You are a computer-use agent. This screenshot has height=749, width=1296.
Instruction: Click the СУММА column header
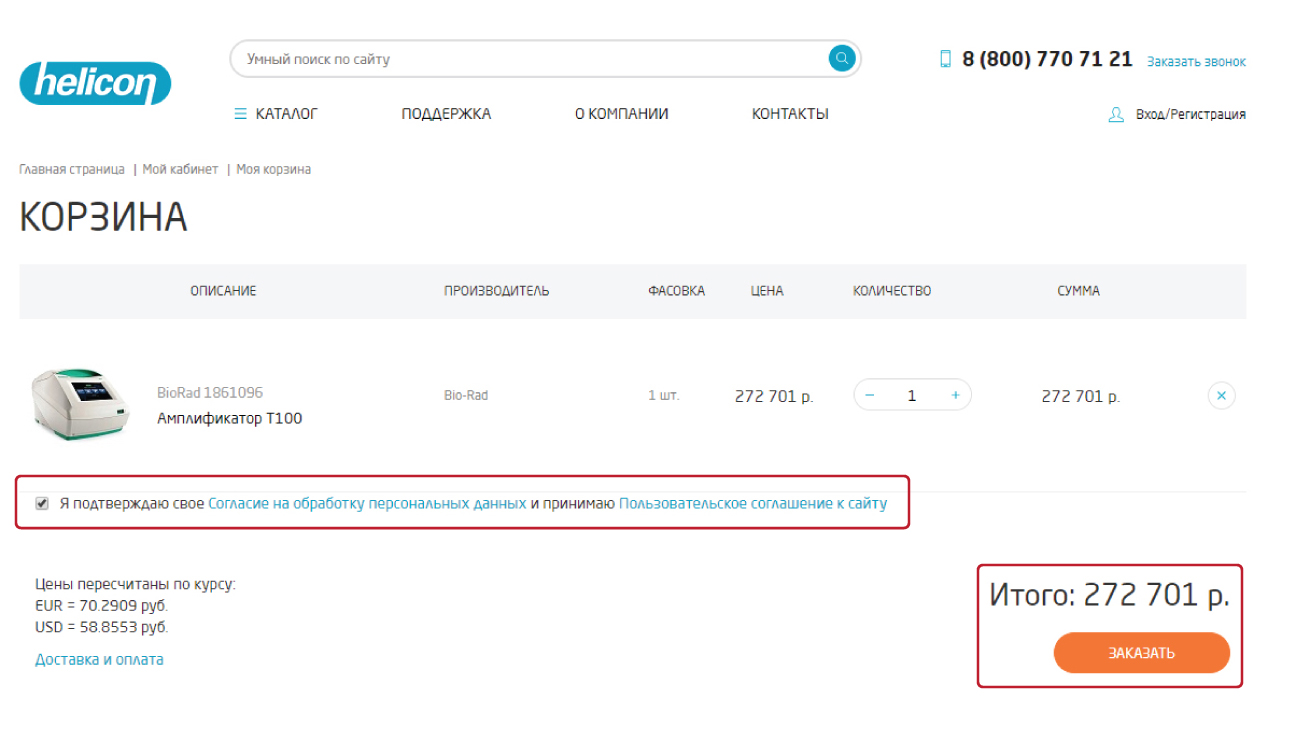(x=1078, y=291)
